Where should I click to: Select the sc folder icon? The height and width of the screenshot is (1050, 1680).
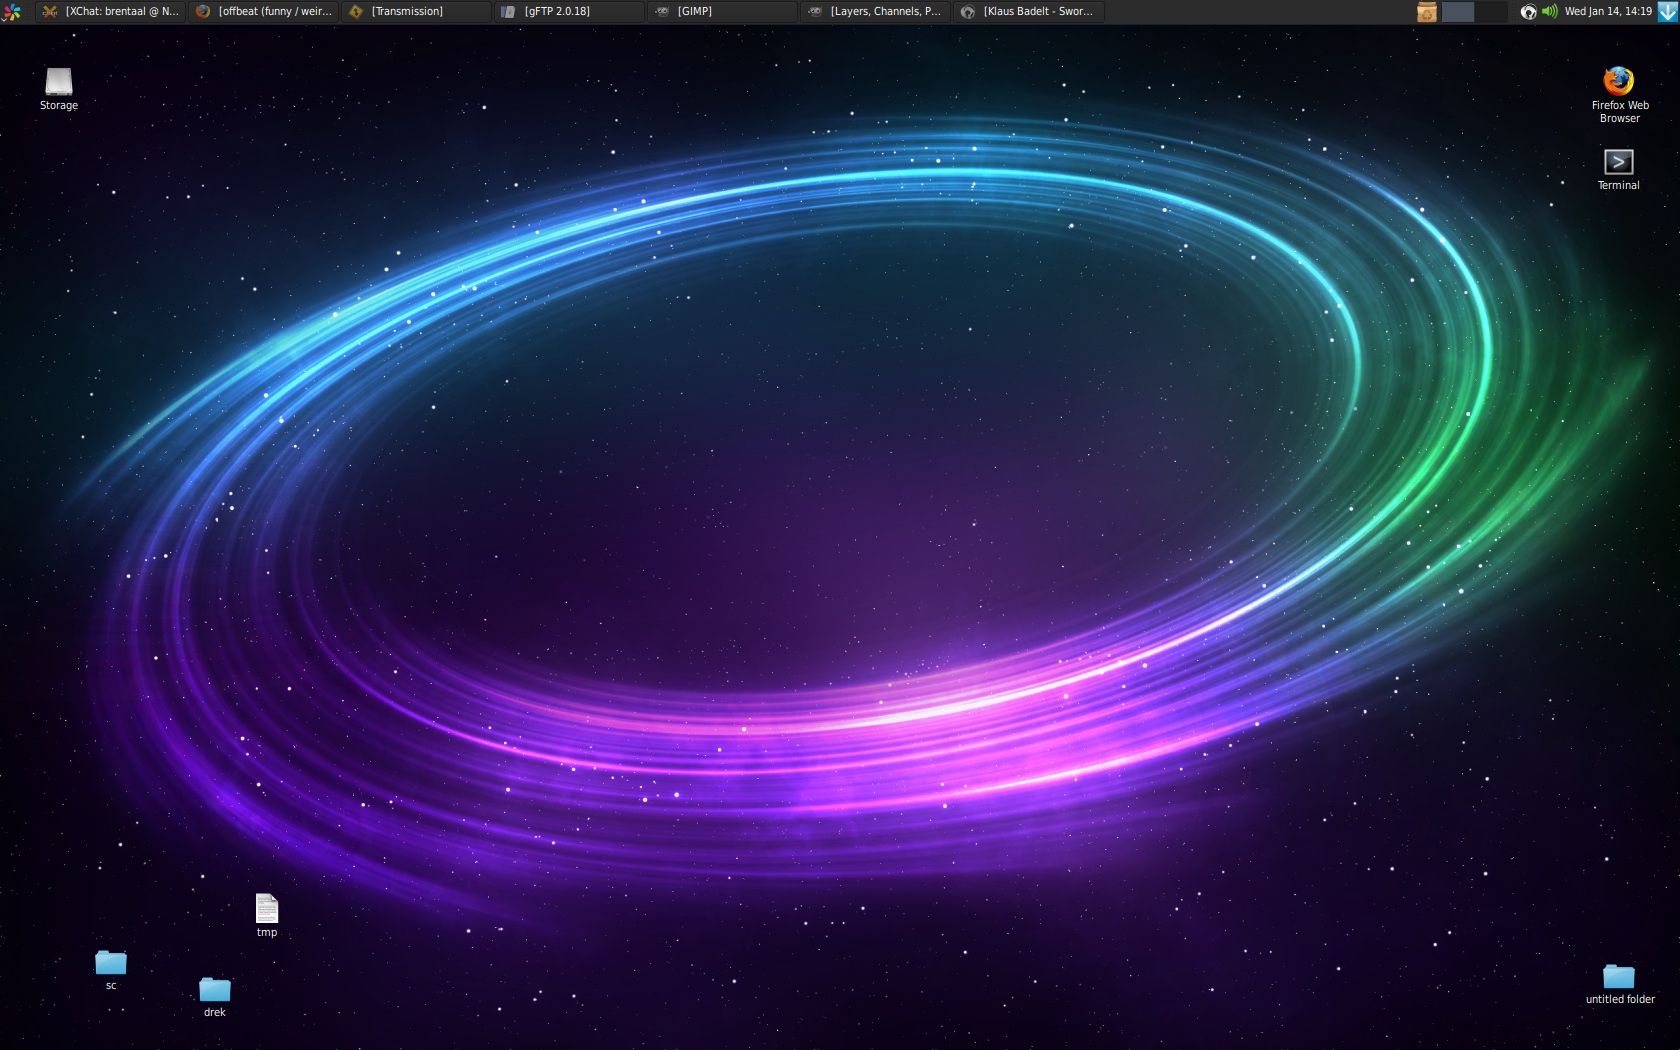[x=111, y=963]
